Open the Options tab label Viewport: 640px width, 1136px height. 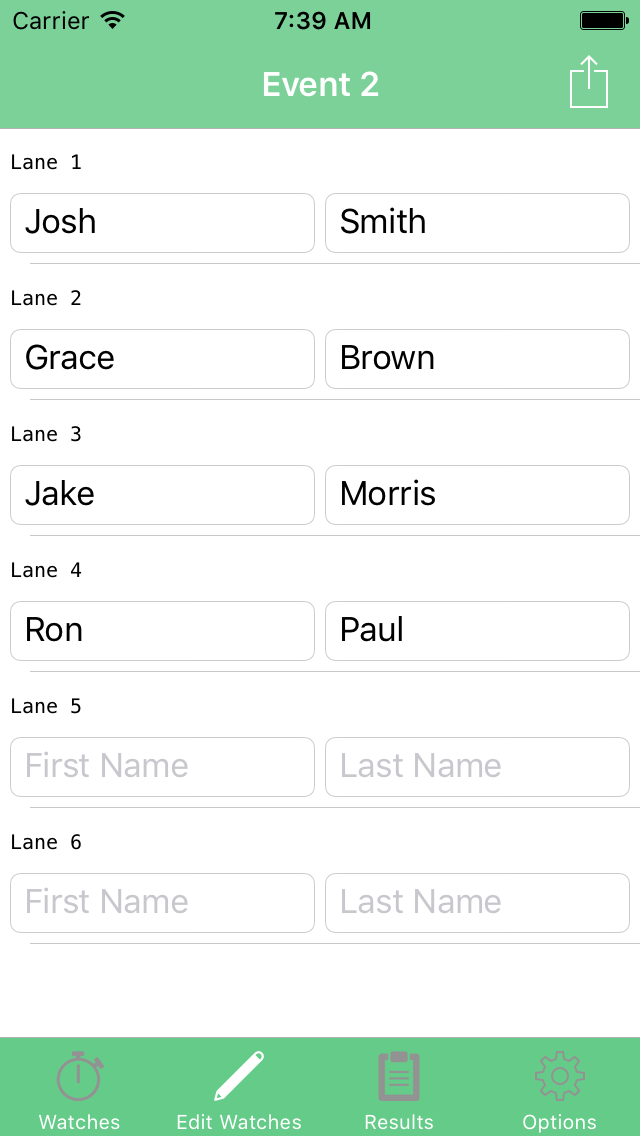(x=559, y=1122)
